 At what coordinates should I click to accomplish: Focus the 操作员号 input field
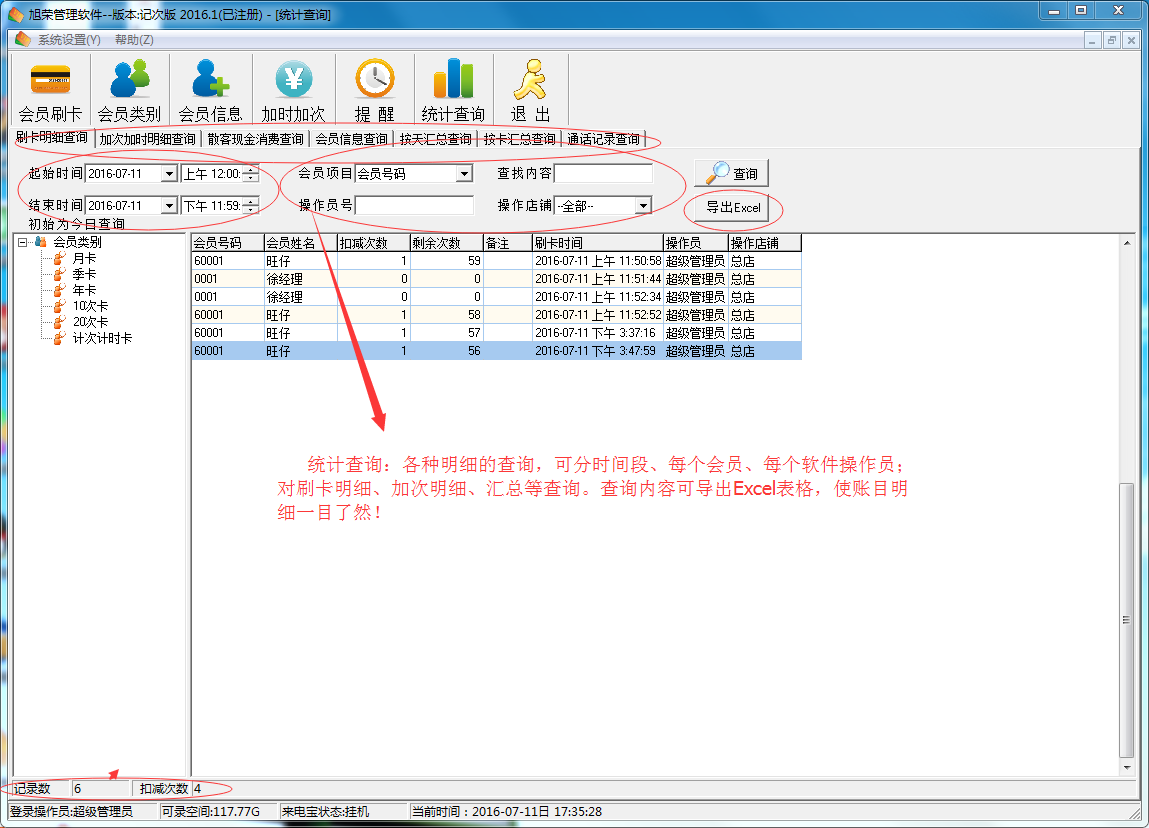pos(414,206)
